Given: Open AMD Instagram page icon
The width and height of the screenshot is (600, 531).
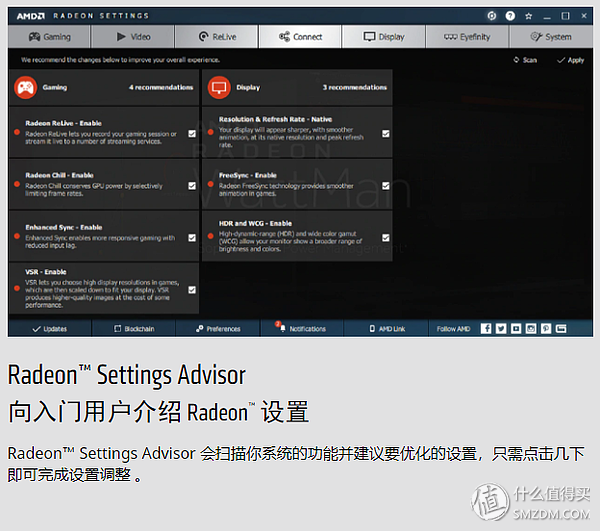Looking at the screenshot, I should tap(531, 328).
